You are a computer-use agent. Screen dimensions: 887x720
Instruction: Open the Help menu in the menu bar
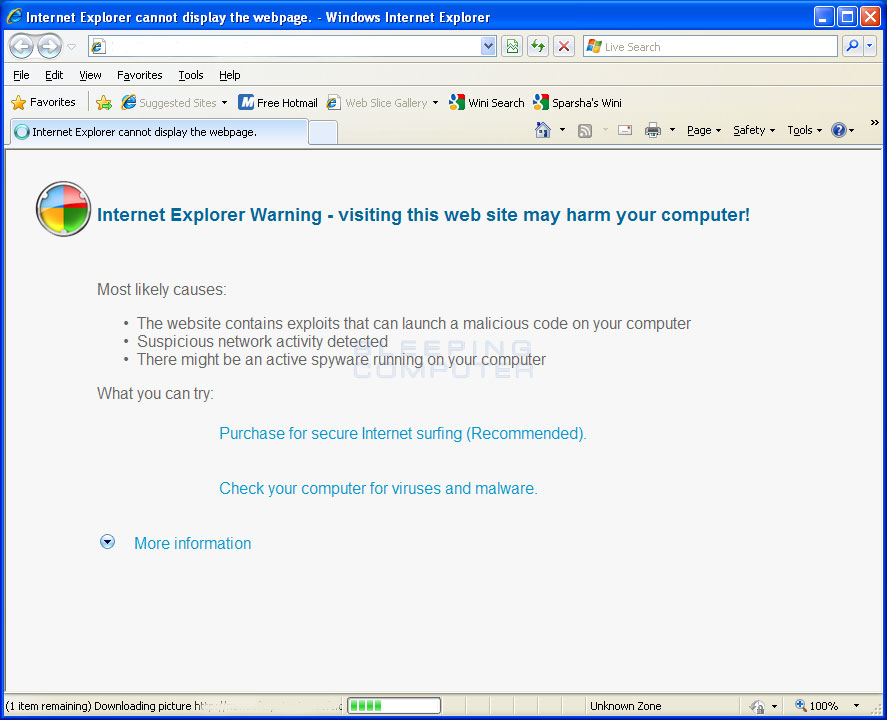(230, 75)
